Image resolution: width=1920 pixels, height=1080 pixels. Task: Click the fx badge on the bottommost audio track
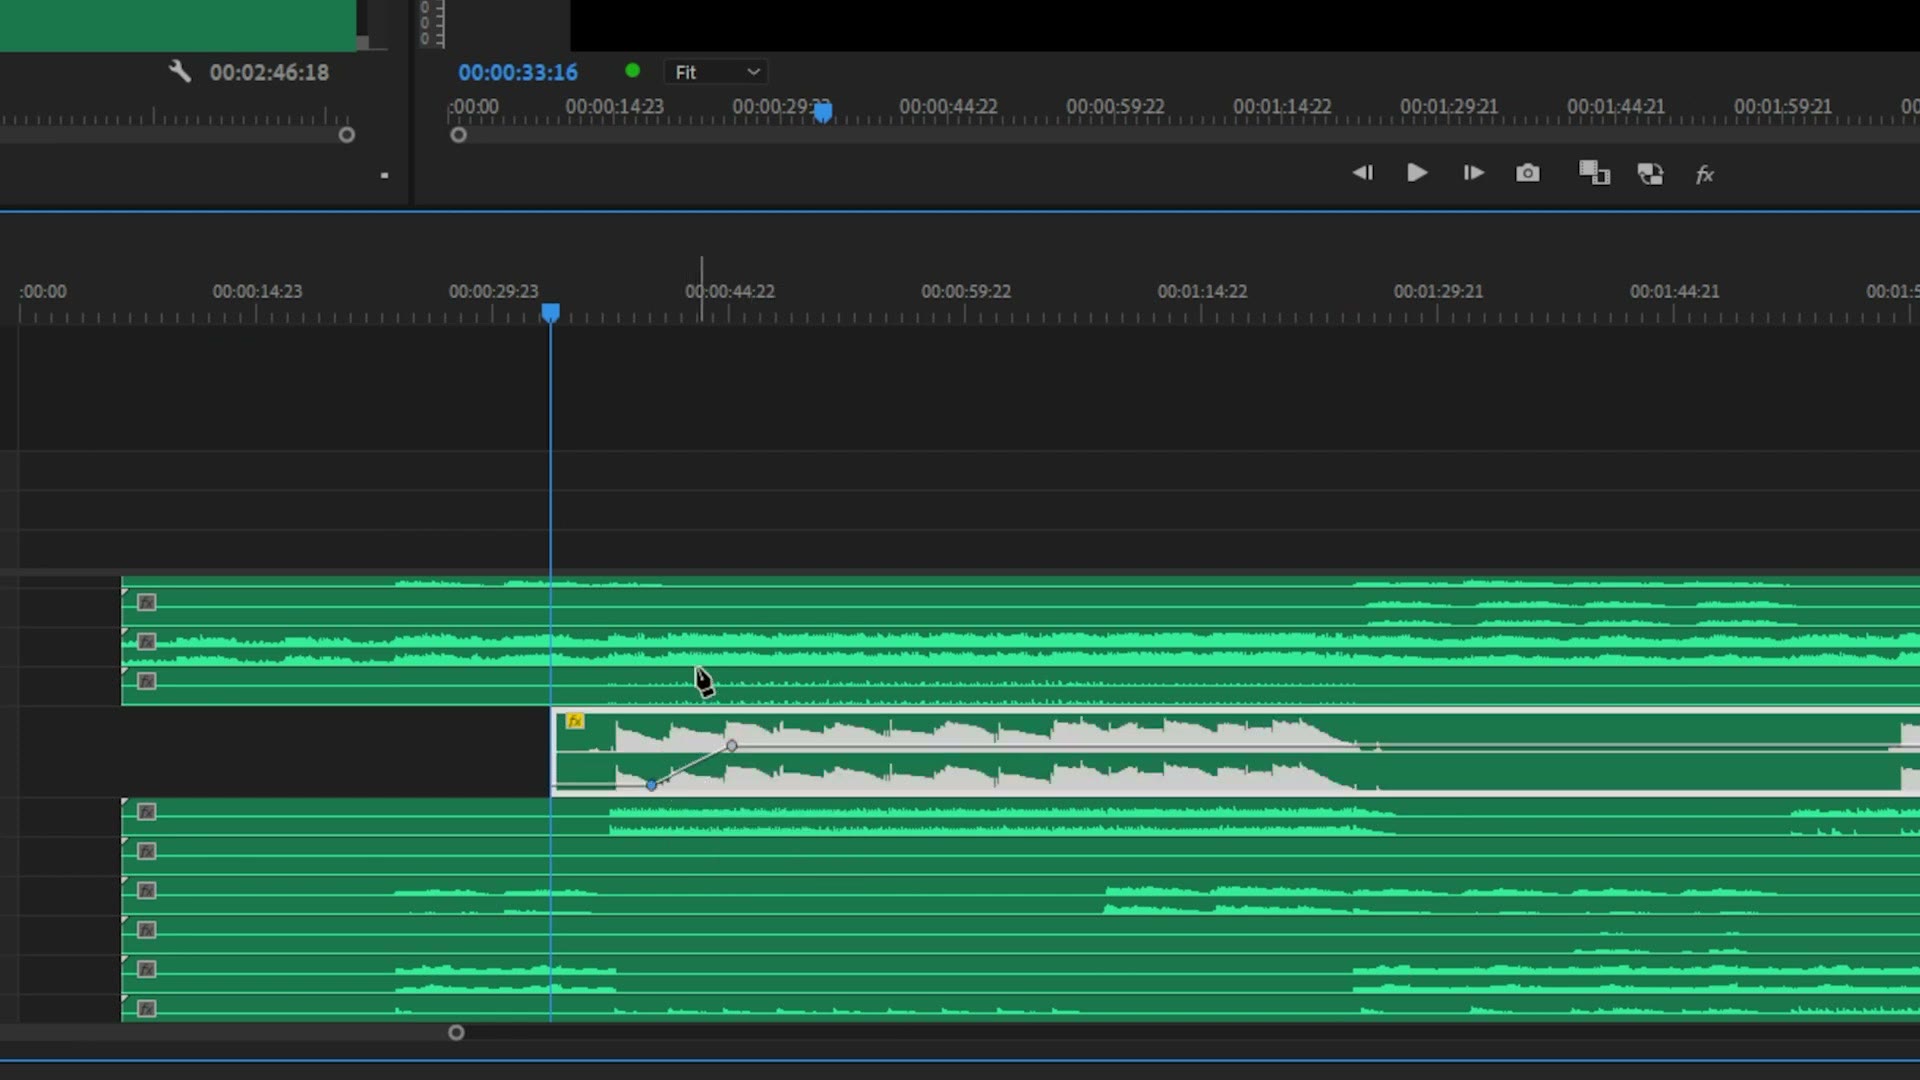[x=147, y=1009]
